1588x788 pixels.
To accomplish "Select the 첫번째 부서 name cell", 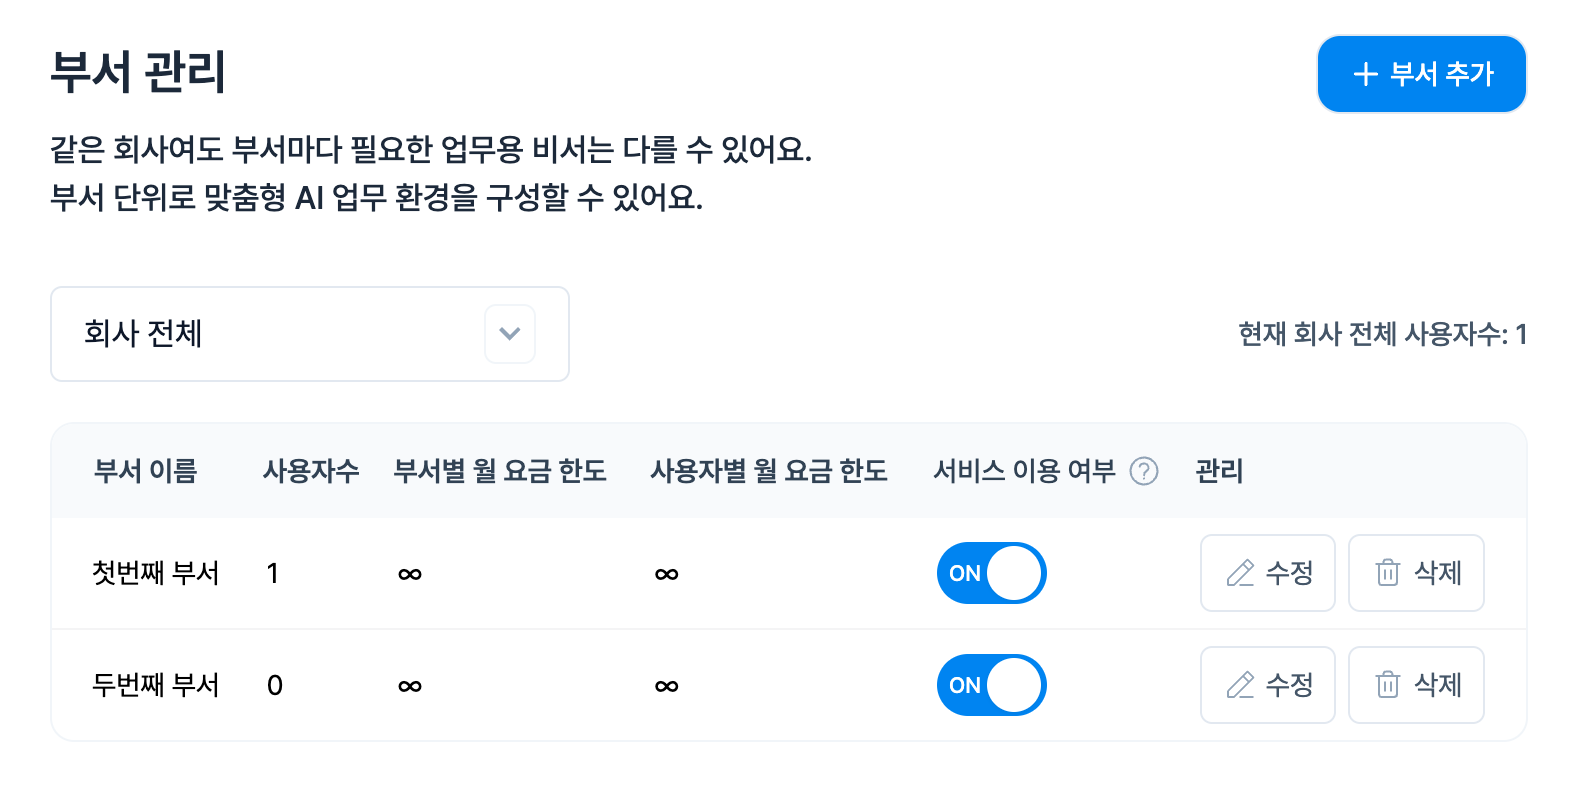I will [x=155, y=573].
